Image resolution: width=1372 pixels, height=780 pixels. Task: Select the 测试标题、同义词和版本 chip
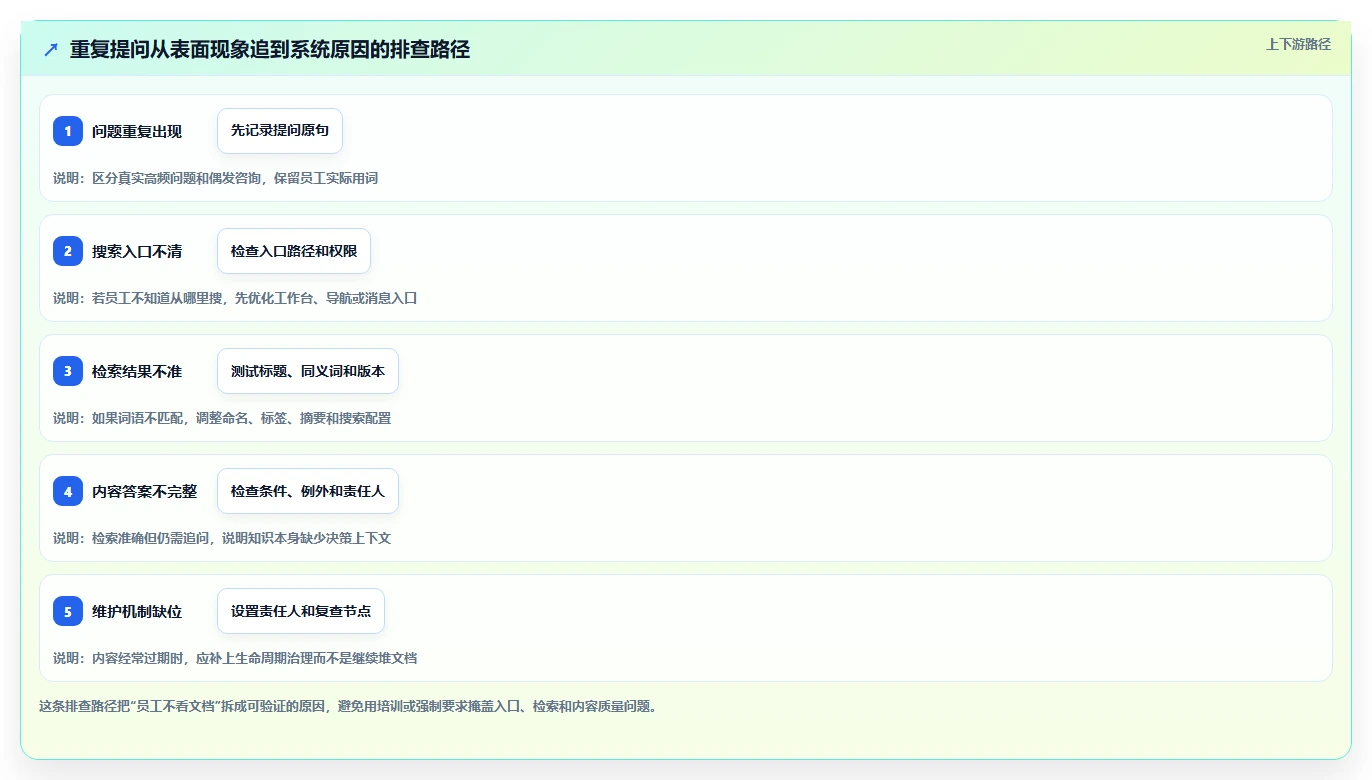(x=308, y=371)
